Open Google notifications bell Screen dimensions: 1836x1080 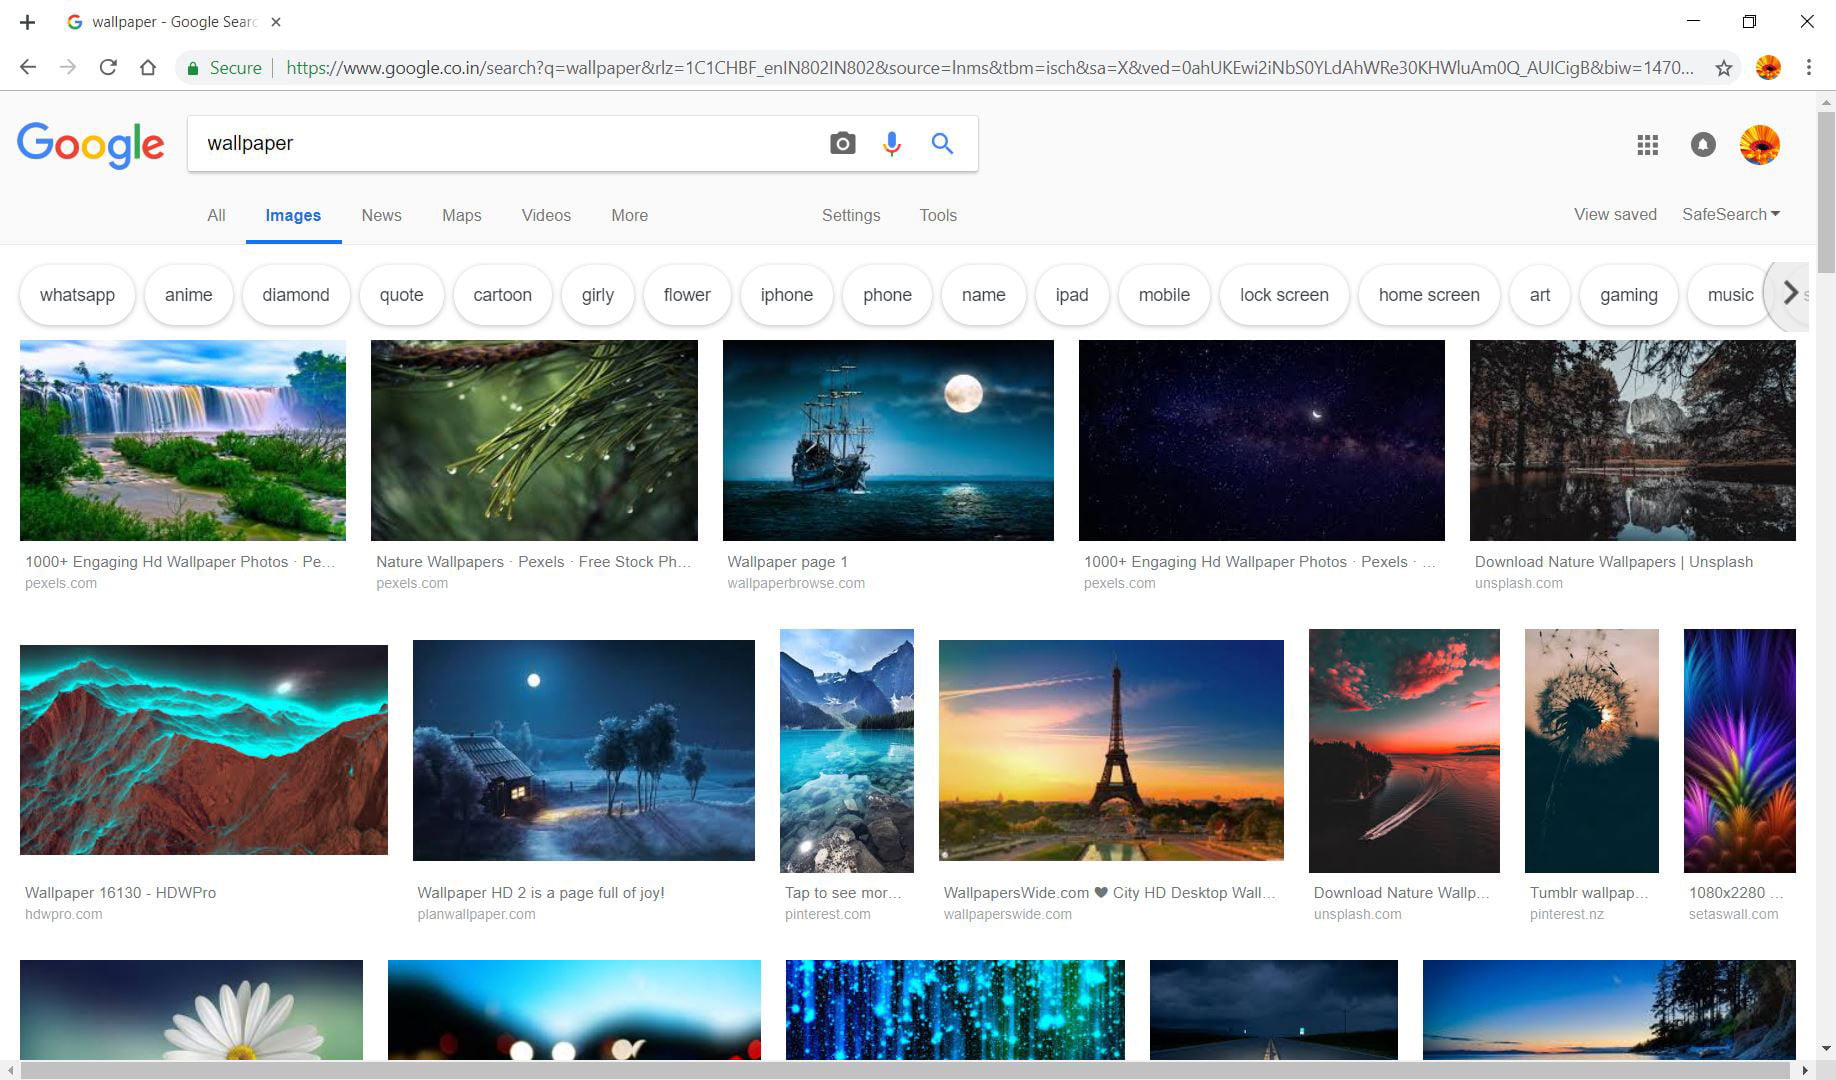1702,145
